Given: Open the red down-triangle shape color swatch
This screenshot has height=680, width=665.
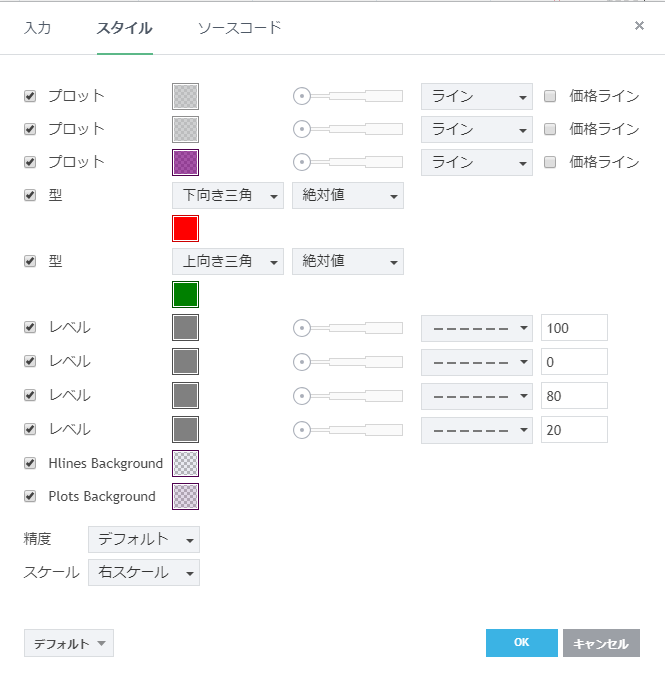Looking at the screenshot, I should point(185,229).
